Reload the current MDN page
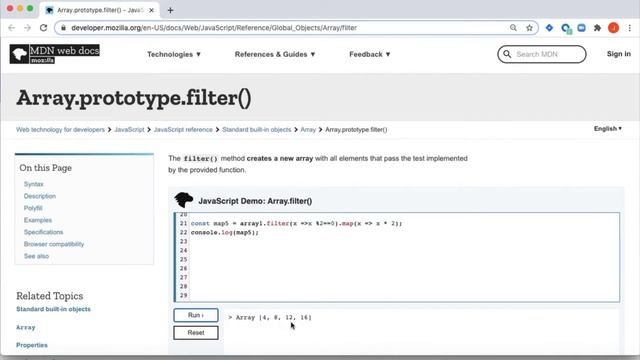Image resolution: width=640 pixels, height=360 pixels. pos(43,28)
